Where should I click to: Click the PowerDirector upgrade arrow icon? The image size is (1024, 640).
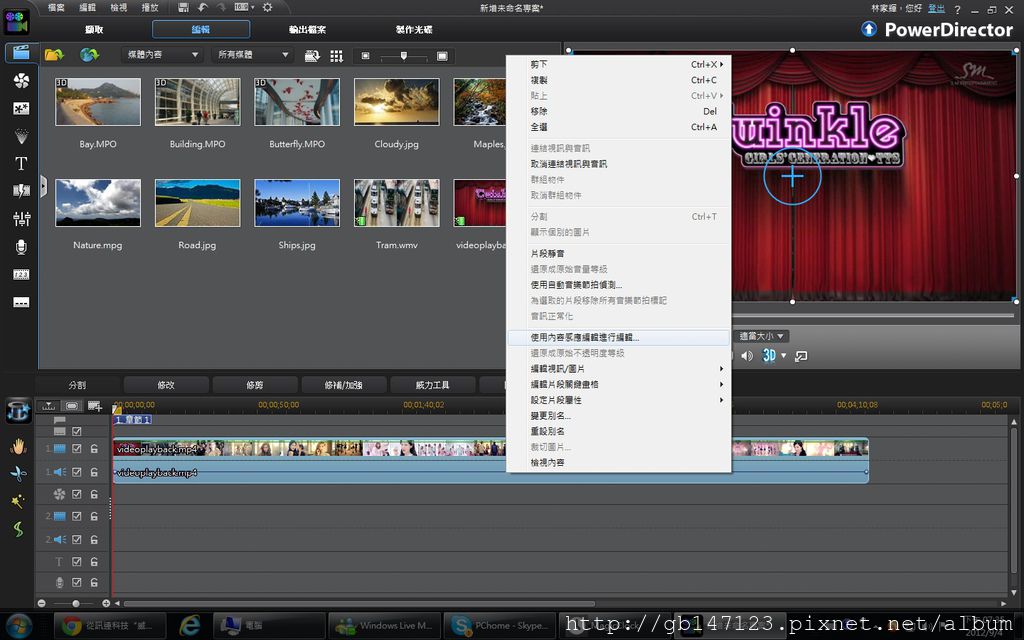[x=869, y=29]
